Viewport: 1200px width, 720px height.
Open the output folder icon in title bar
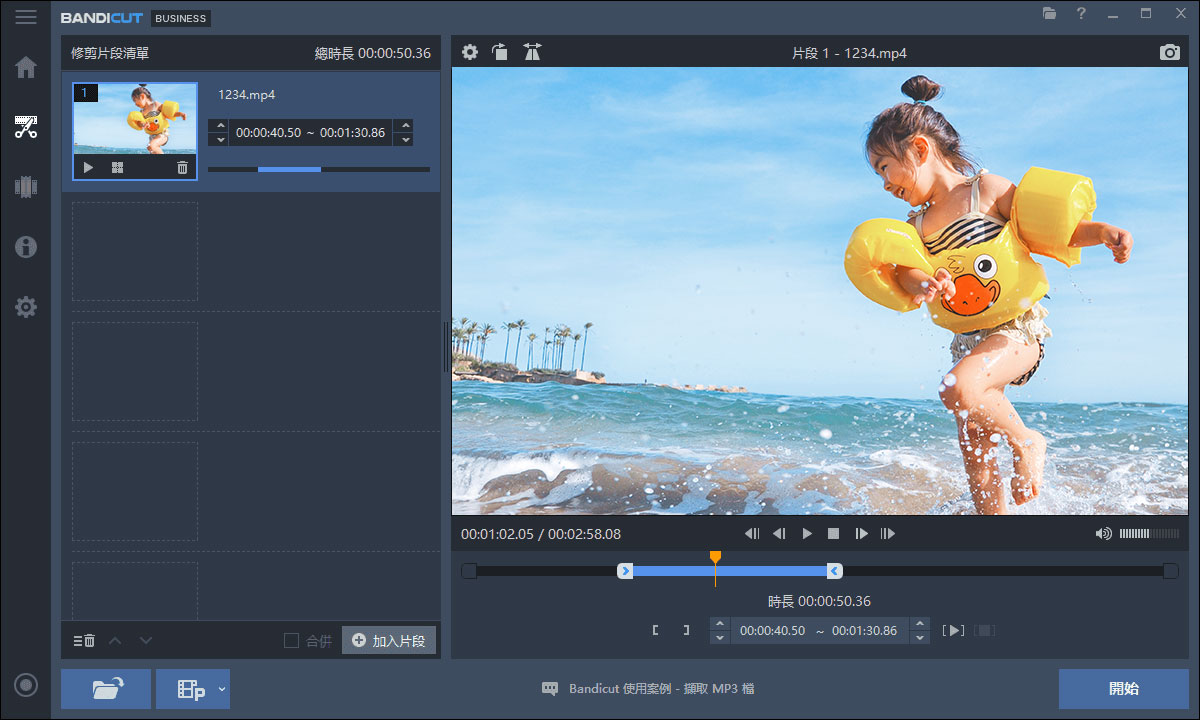(x=1049, y=14)
